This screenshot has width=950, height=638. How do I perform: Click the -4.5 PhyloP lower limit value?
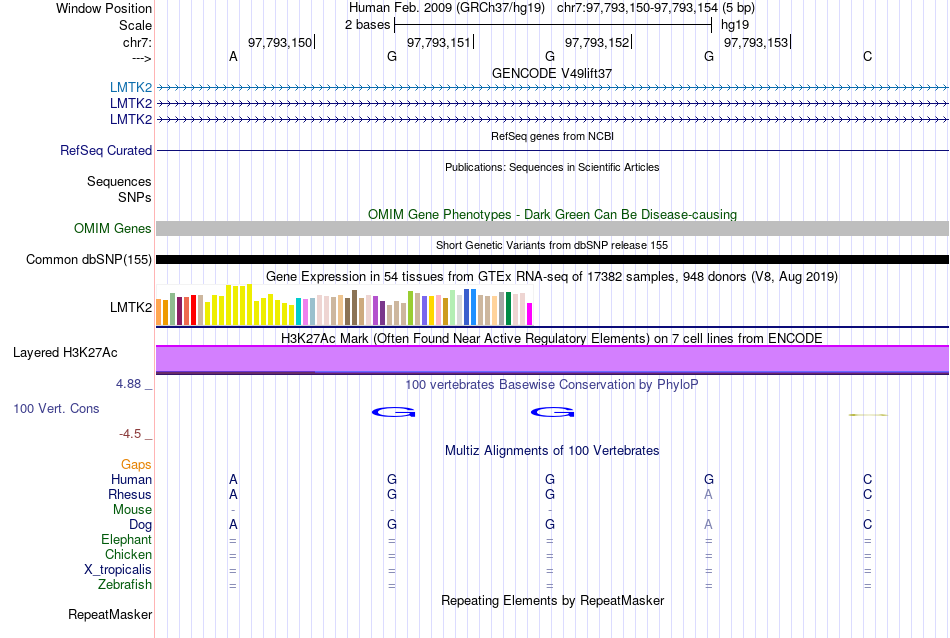point(130,434)
